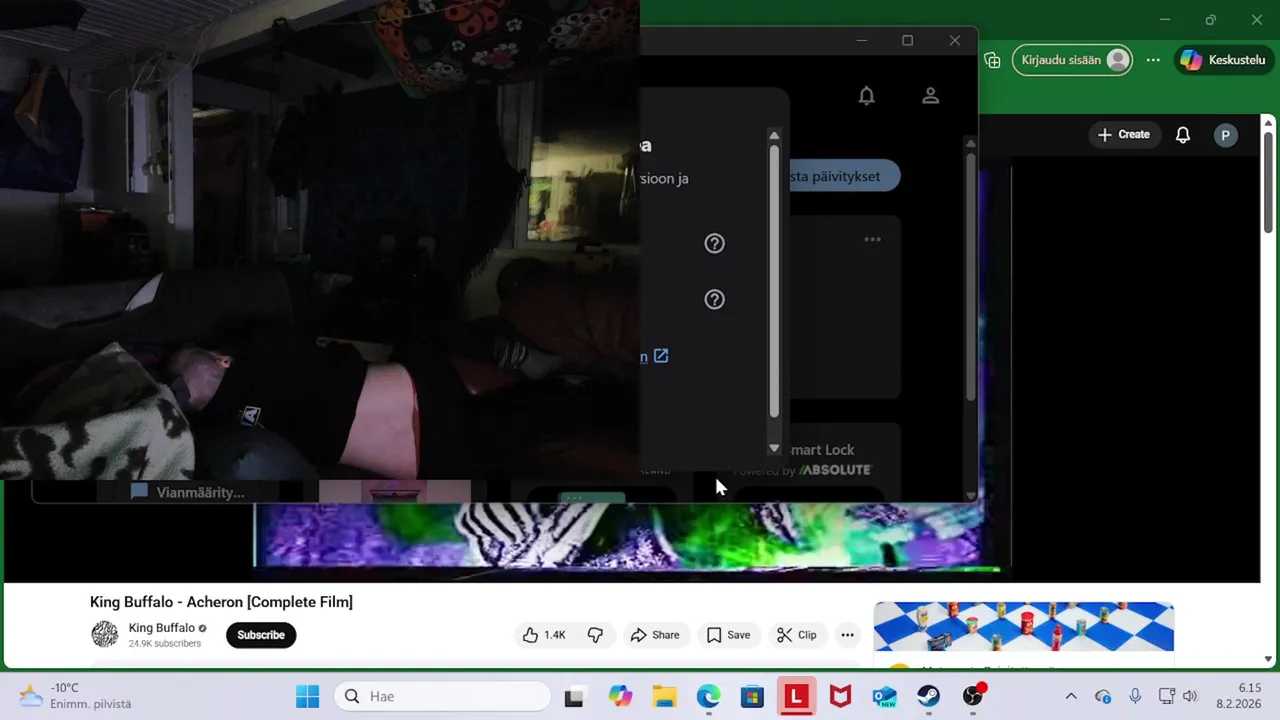The width and height of the screenshot is (1280, 720).
Task: Click the päivitykset updates button
Action: [845, 177]
